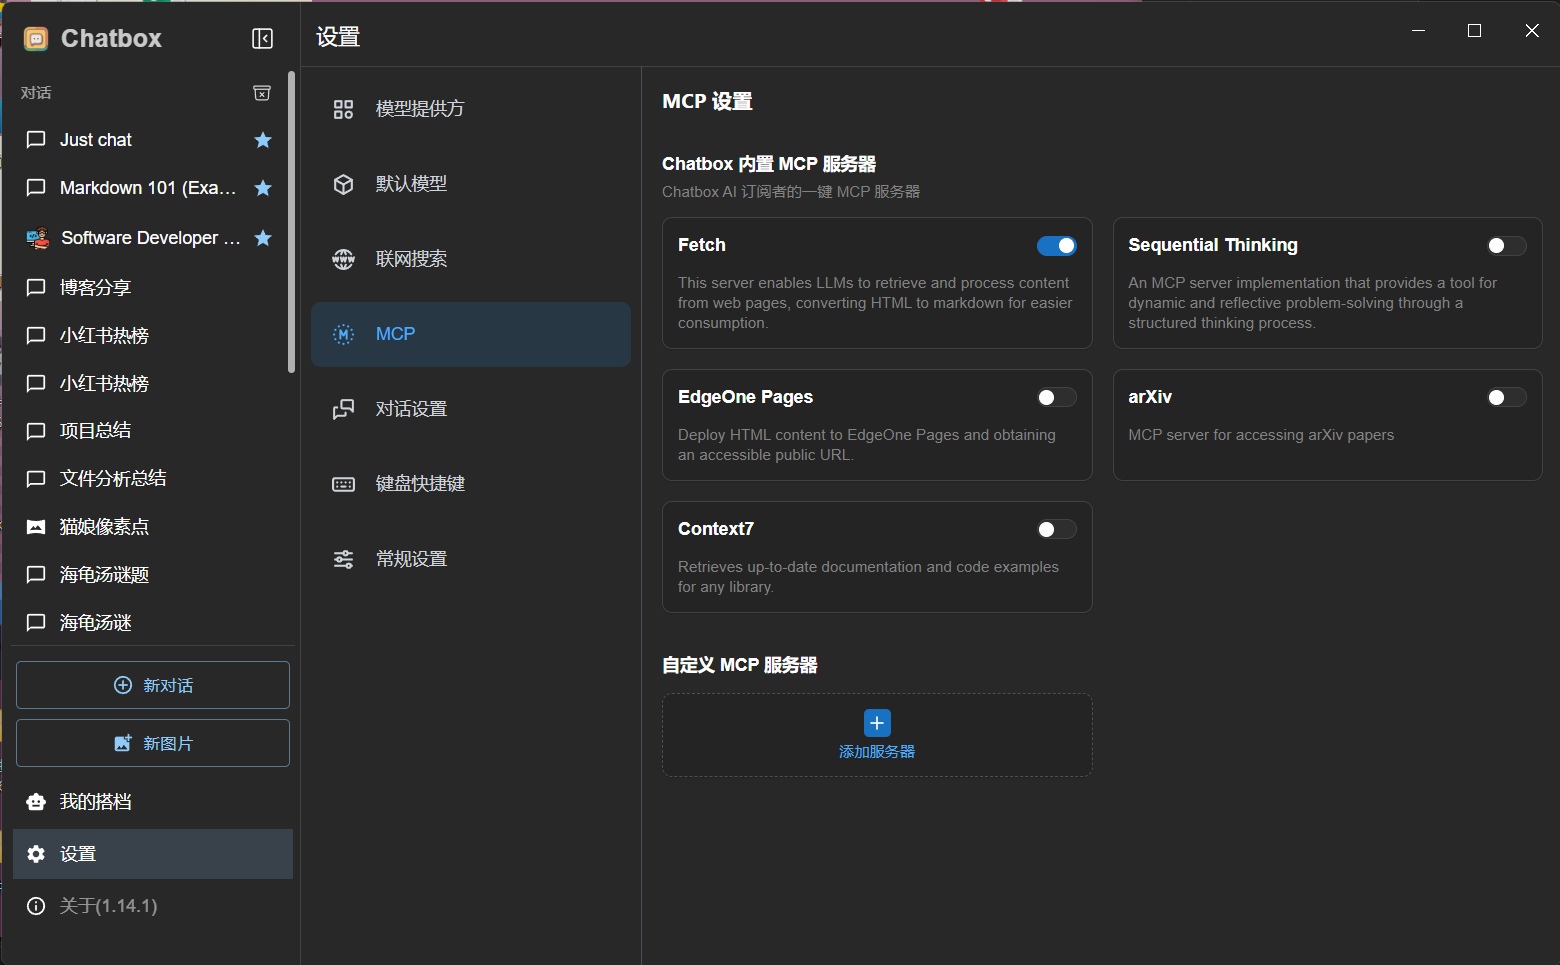Open 键盘快捷键 settings
The height and width of the screenshot is (965, 1560).
tap(470, 484)
